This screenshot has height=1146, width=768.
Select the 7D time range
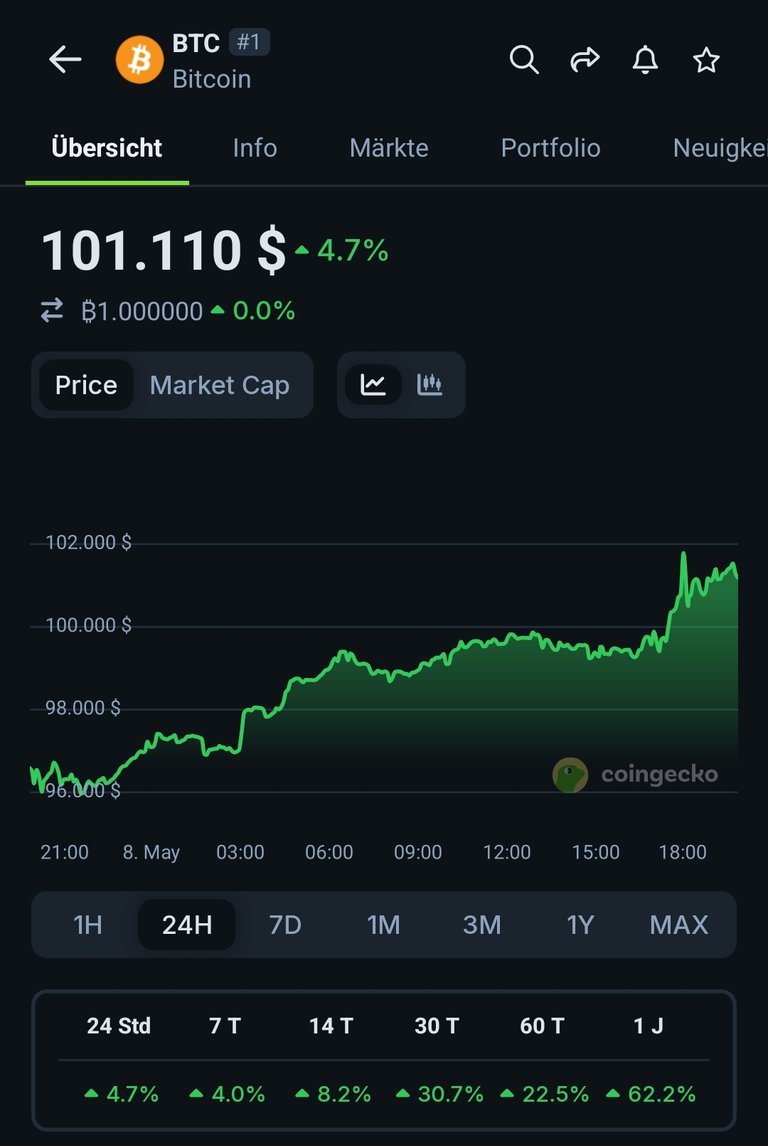pos(285,925)
